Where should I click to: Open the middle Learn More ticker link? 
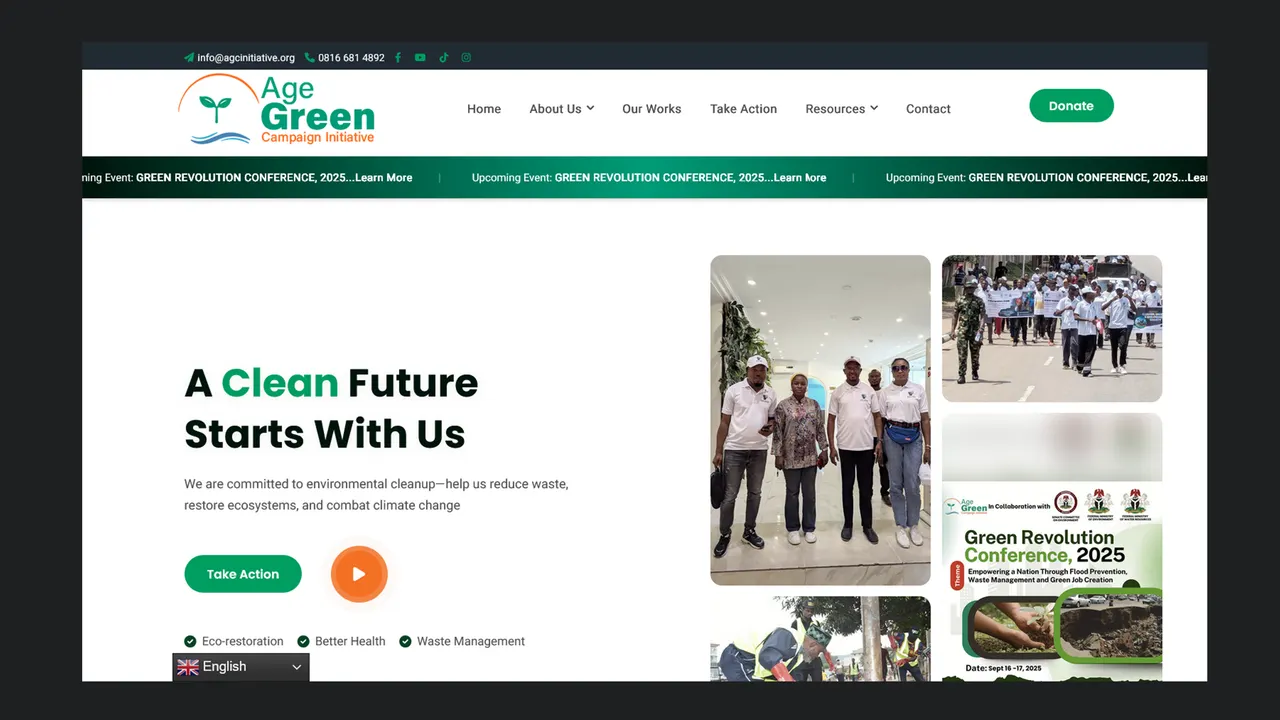800,178
